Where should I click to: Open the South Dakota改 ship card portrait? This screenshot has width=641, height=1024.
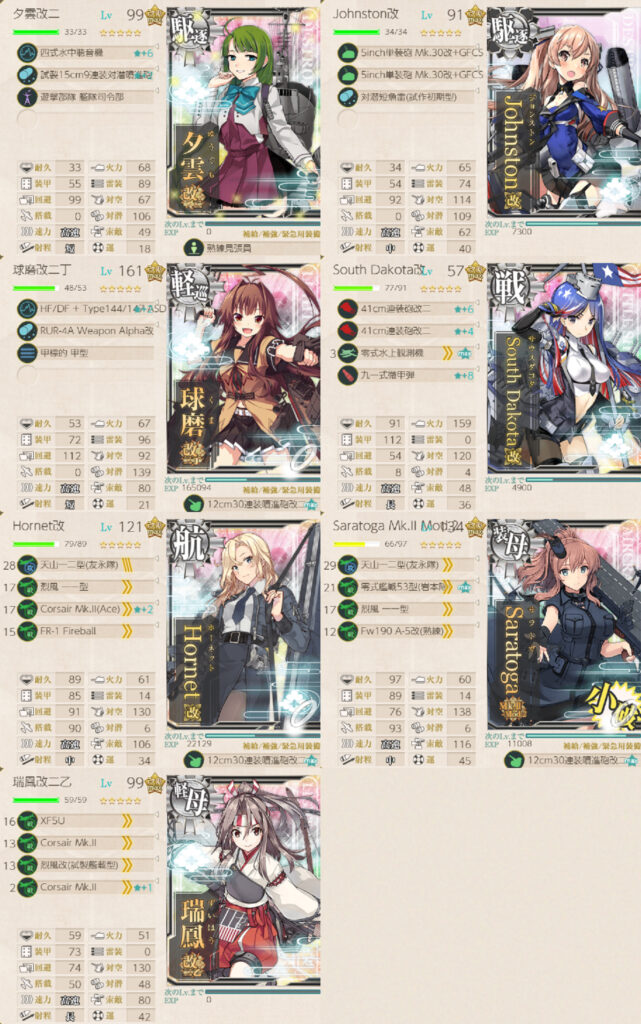564,369
